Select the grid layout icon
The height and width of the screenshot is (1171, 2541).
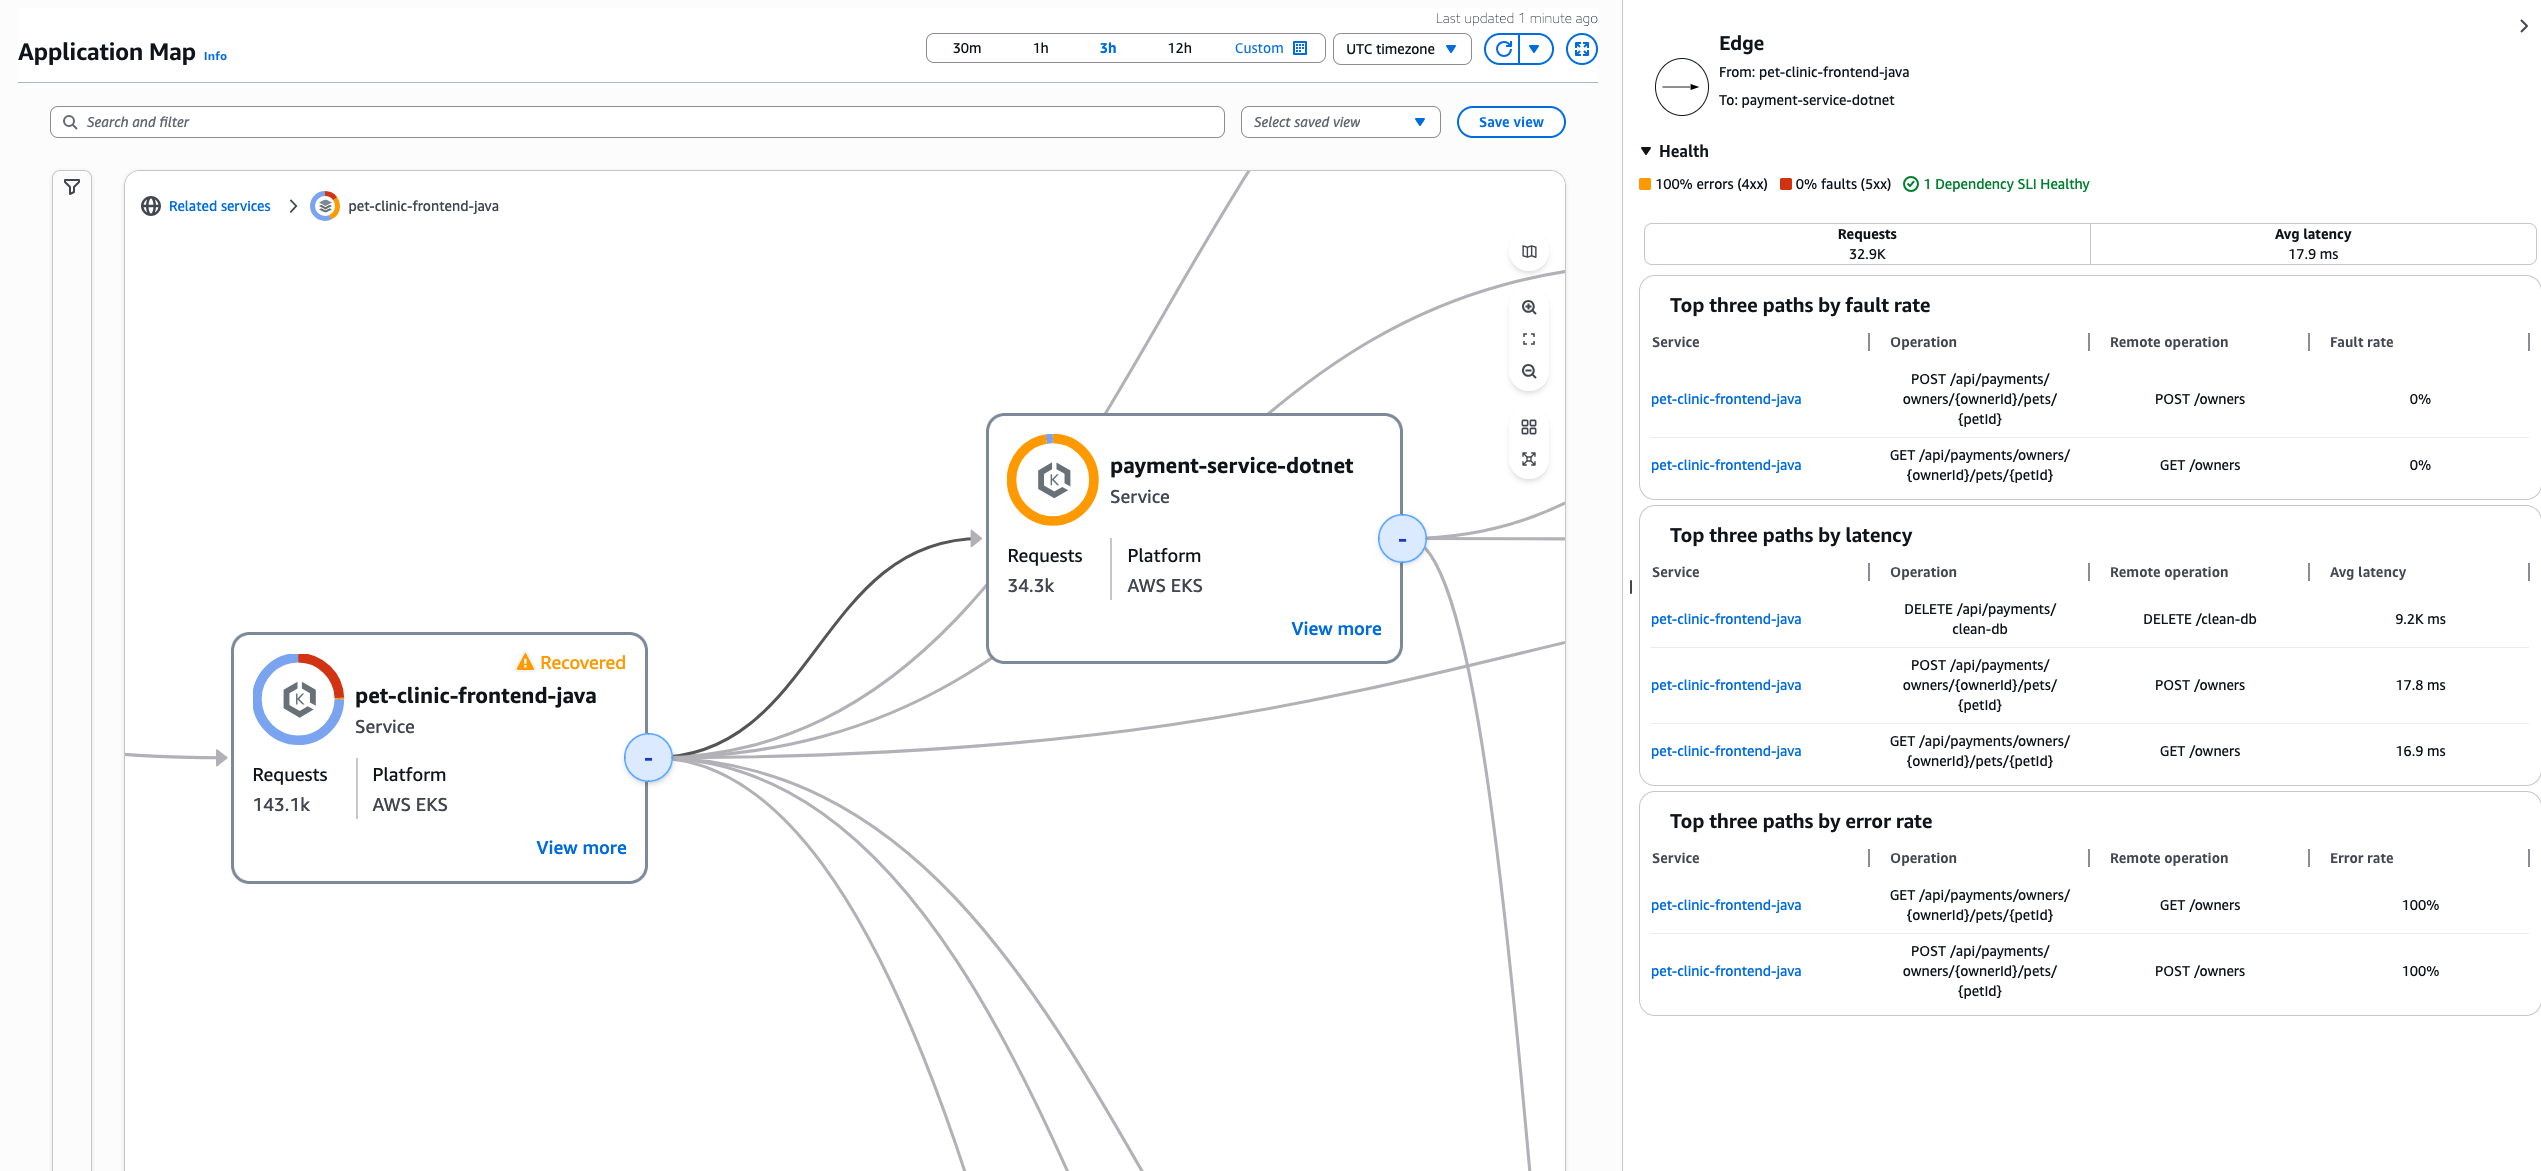point(1529,427)
